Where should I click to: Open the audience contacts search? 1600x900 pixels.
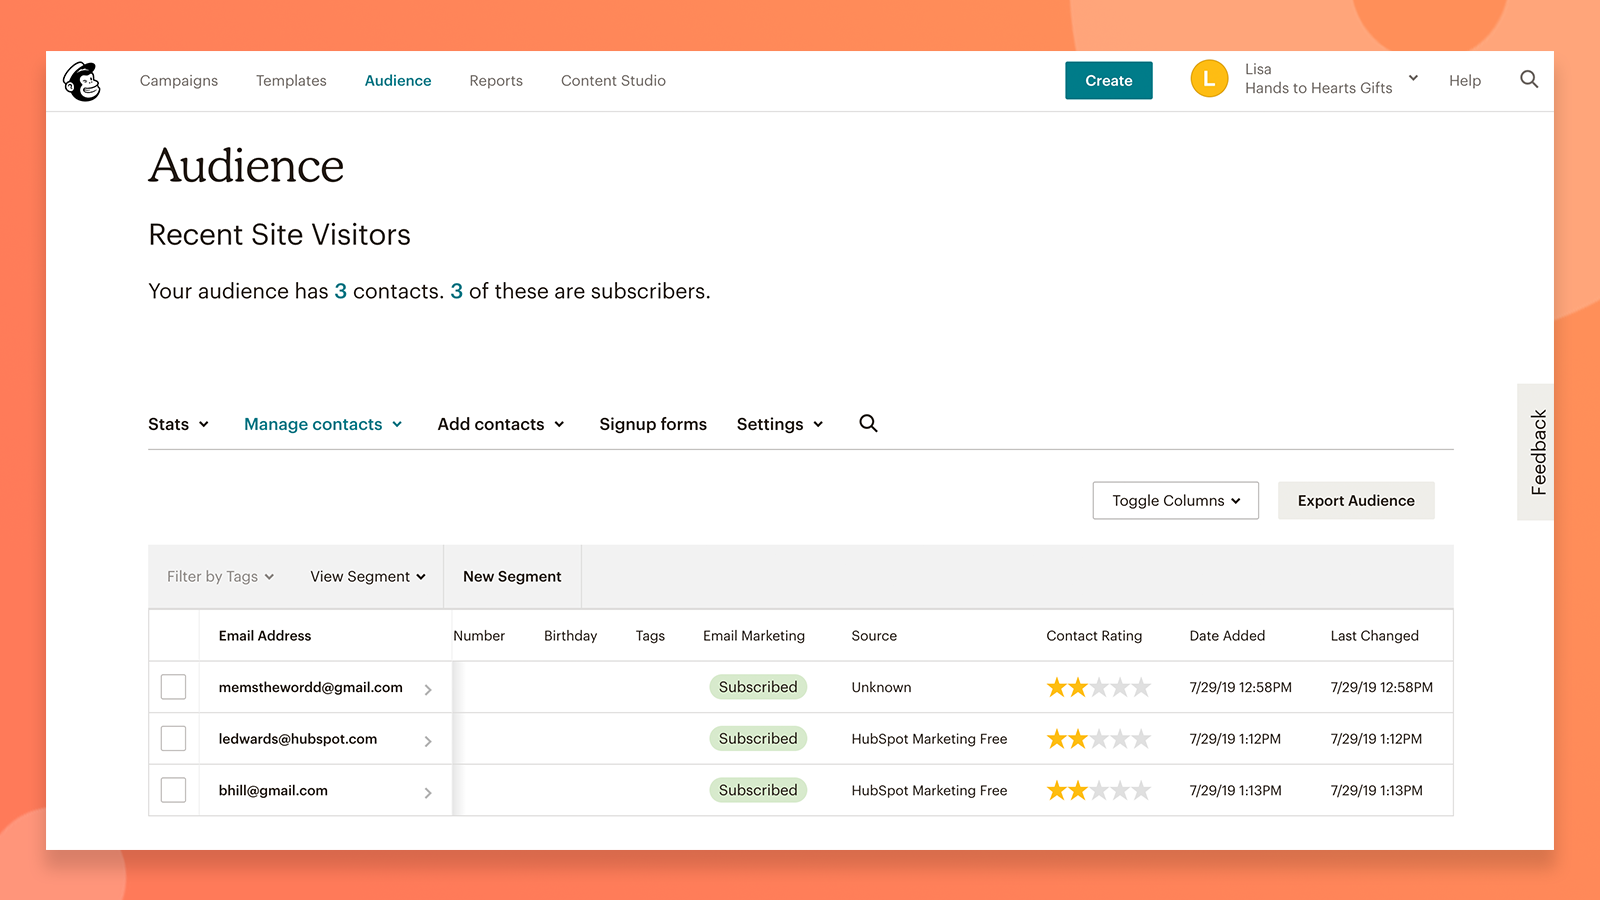(867, 423)
